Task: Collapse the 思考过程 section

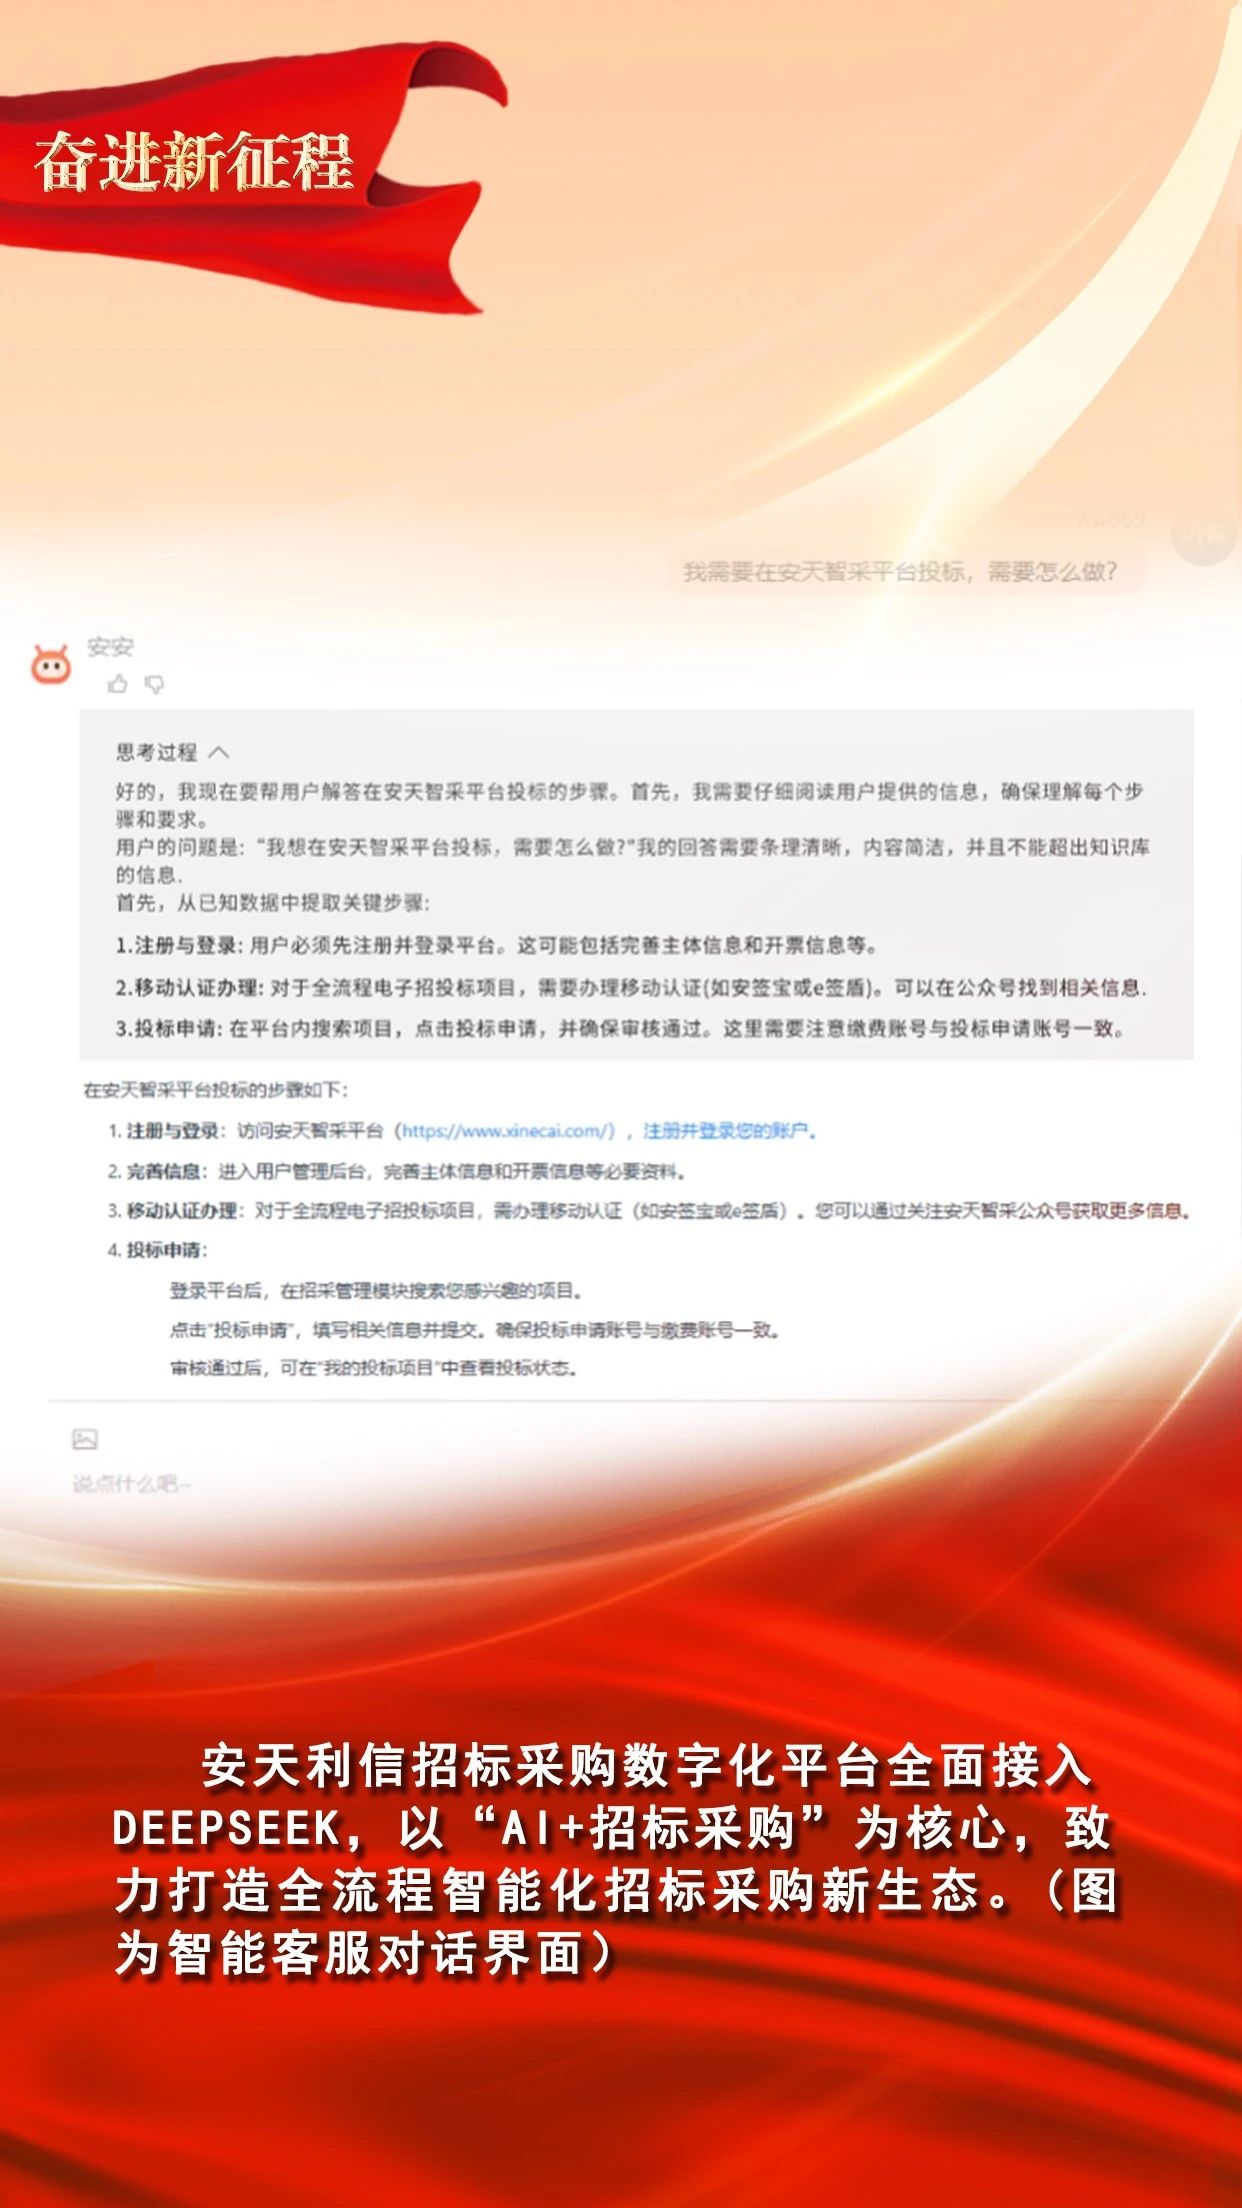Action: click(219, 752)
